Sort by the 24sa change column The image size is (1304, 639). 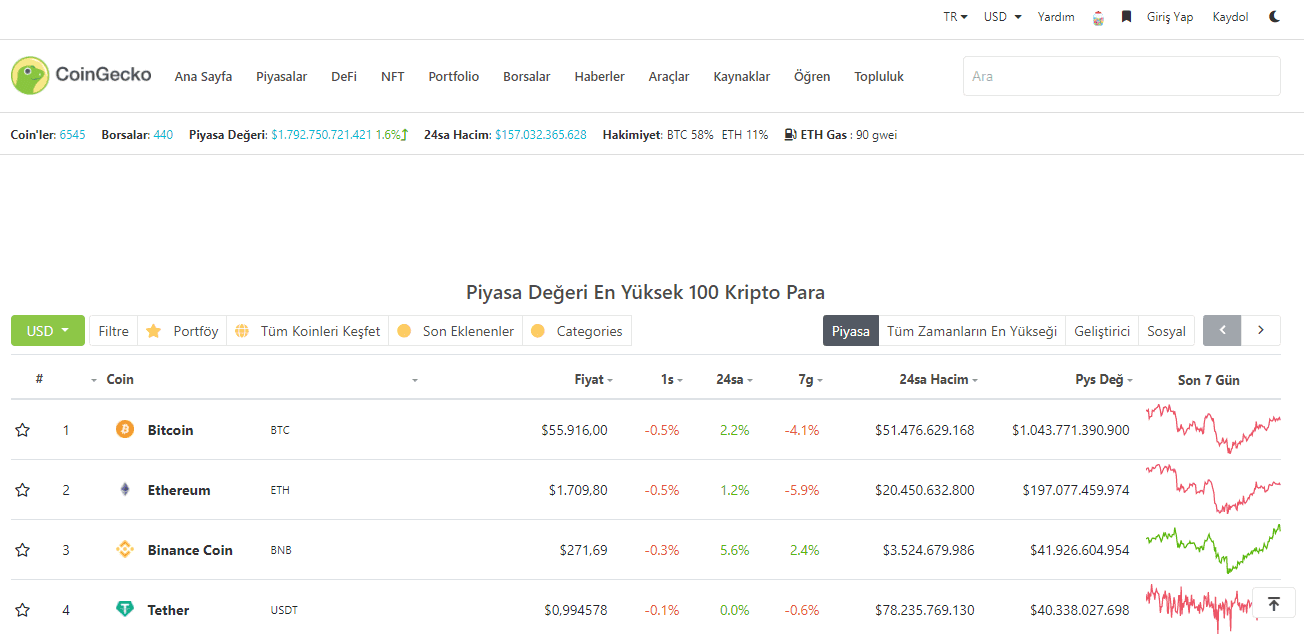pyautogui.click(x=735, y=380)
